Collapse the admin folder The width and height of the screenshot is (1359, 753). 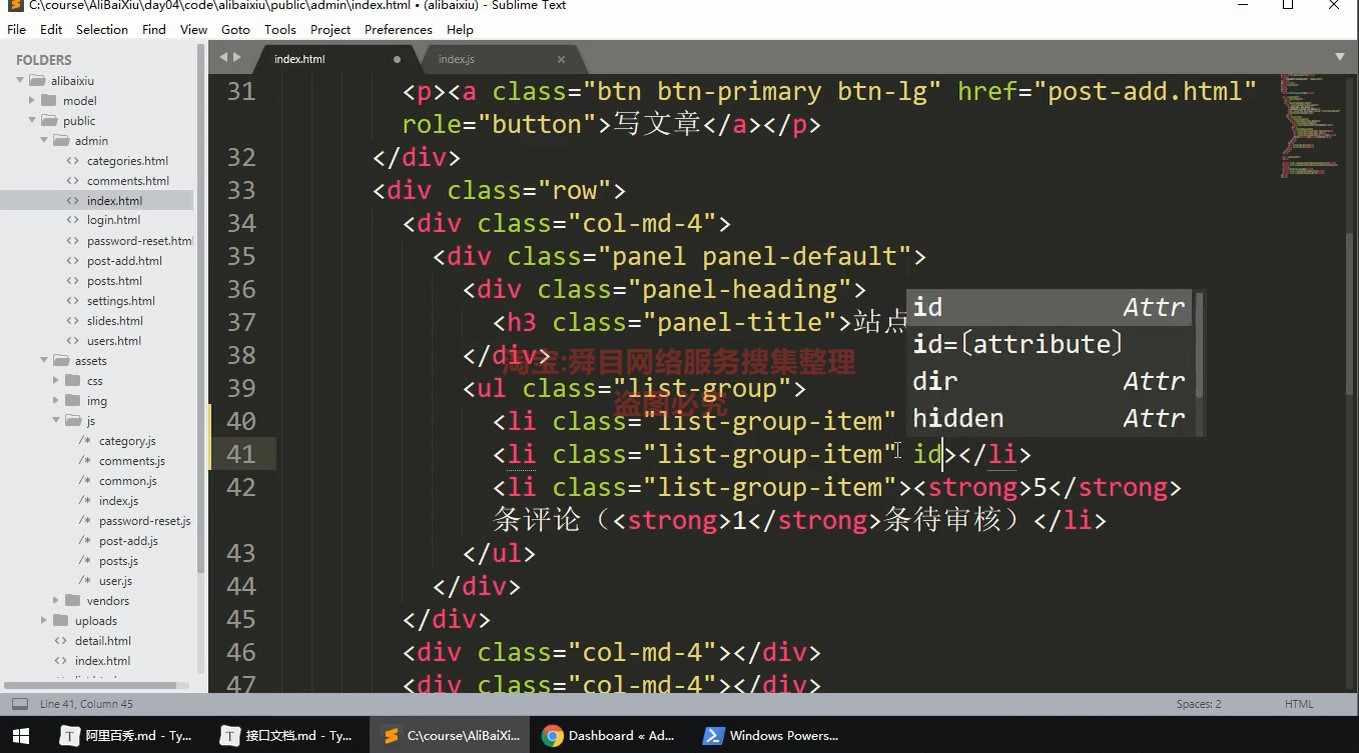pyautogui.click(x=44, y=140)
